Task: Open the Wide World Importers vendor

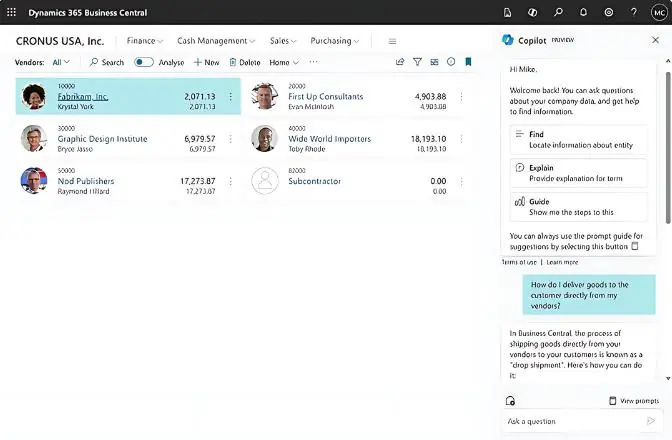Action: click(x=329, y=139)
